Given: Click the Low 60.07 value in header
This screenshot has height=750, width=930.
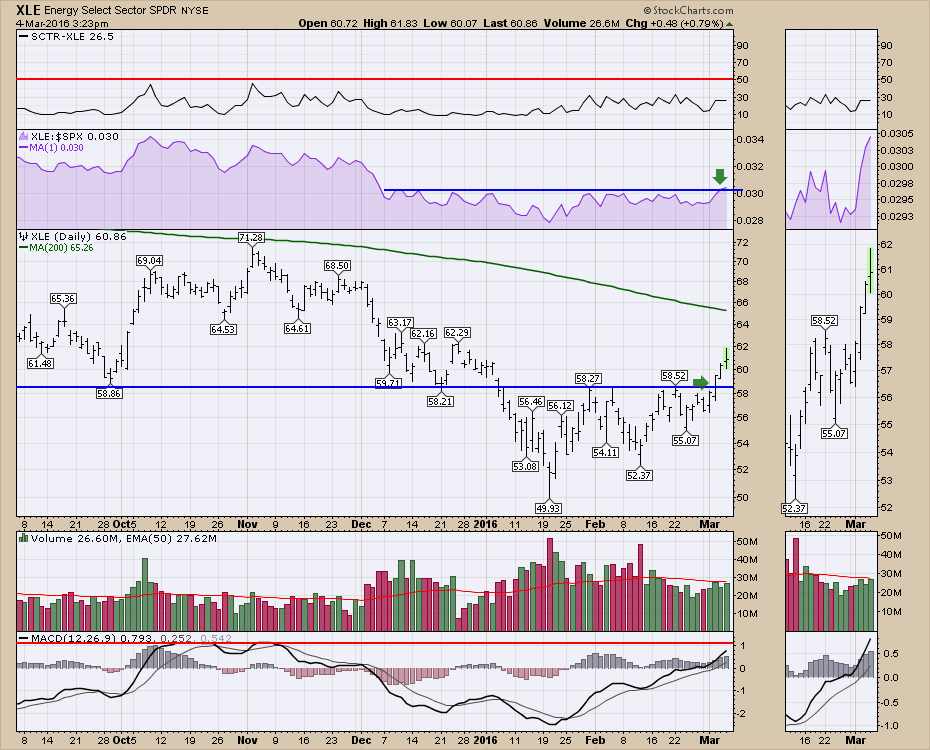Looking at the screenshot, I should [x=451, y=23].
